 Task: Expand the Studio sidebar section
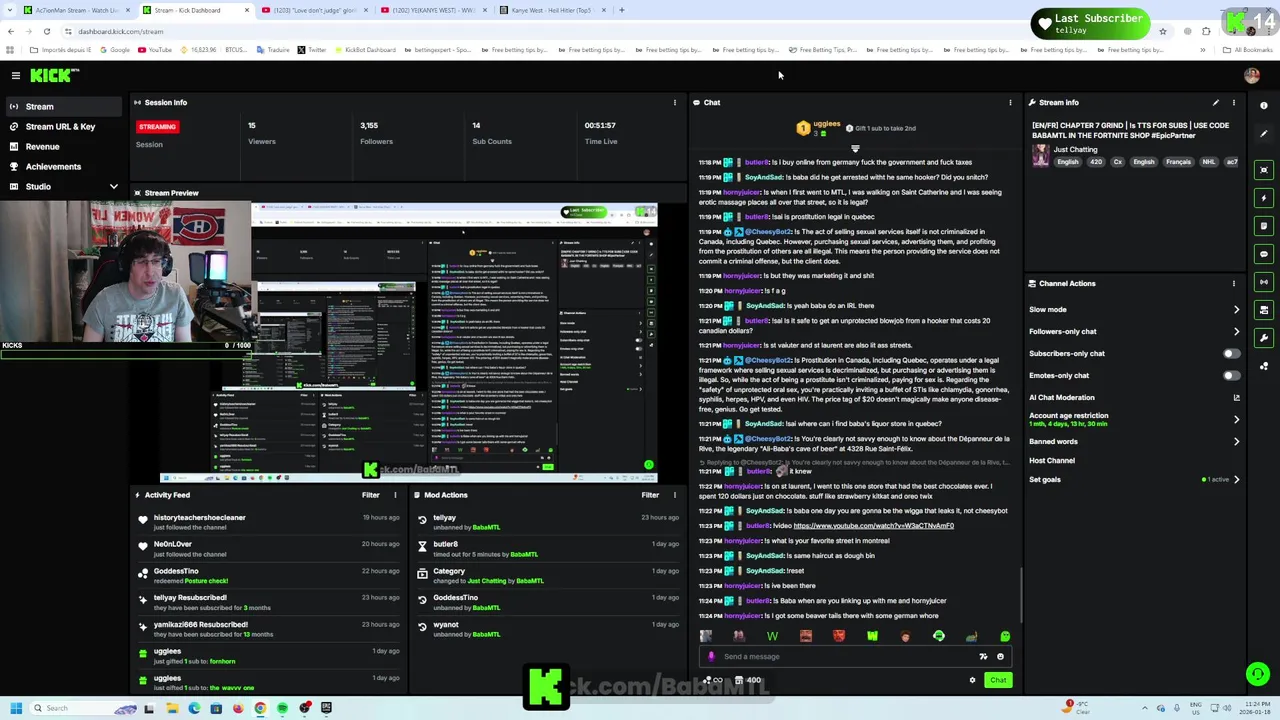[113, 187]
